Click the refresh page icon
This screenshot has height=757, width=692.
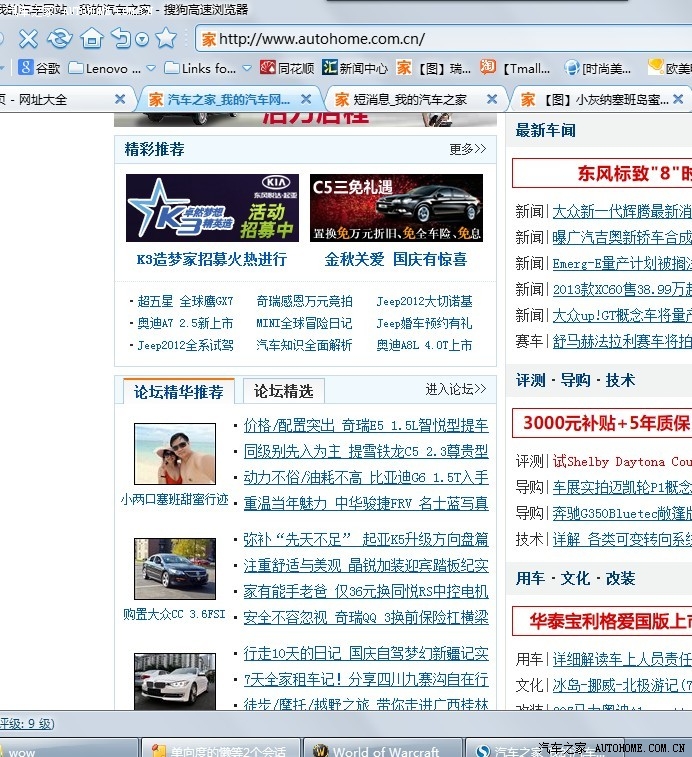coord(60,39)
